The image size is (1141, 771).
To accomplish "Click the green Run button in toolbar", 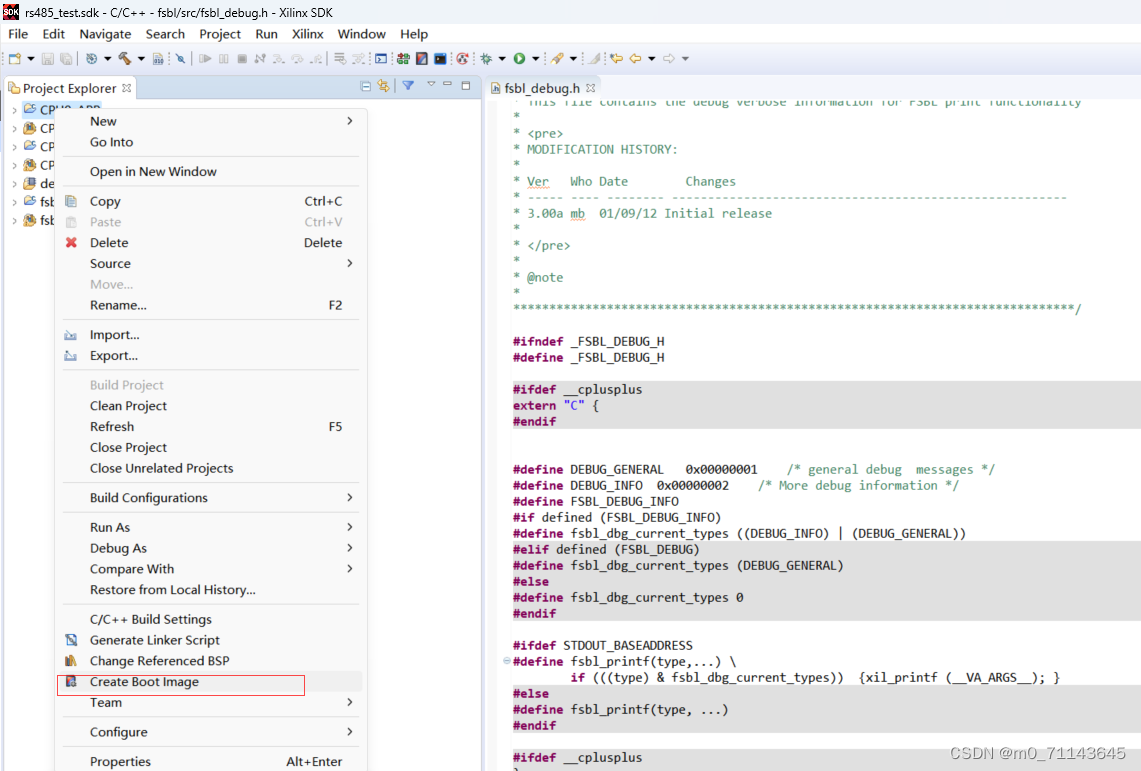I will click(519, 59).
